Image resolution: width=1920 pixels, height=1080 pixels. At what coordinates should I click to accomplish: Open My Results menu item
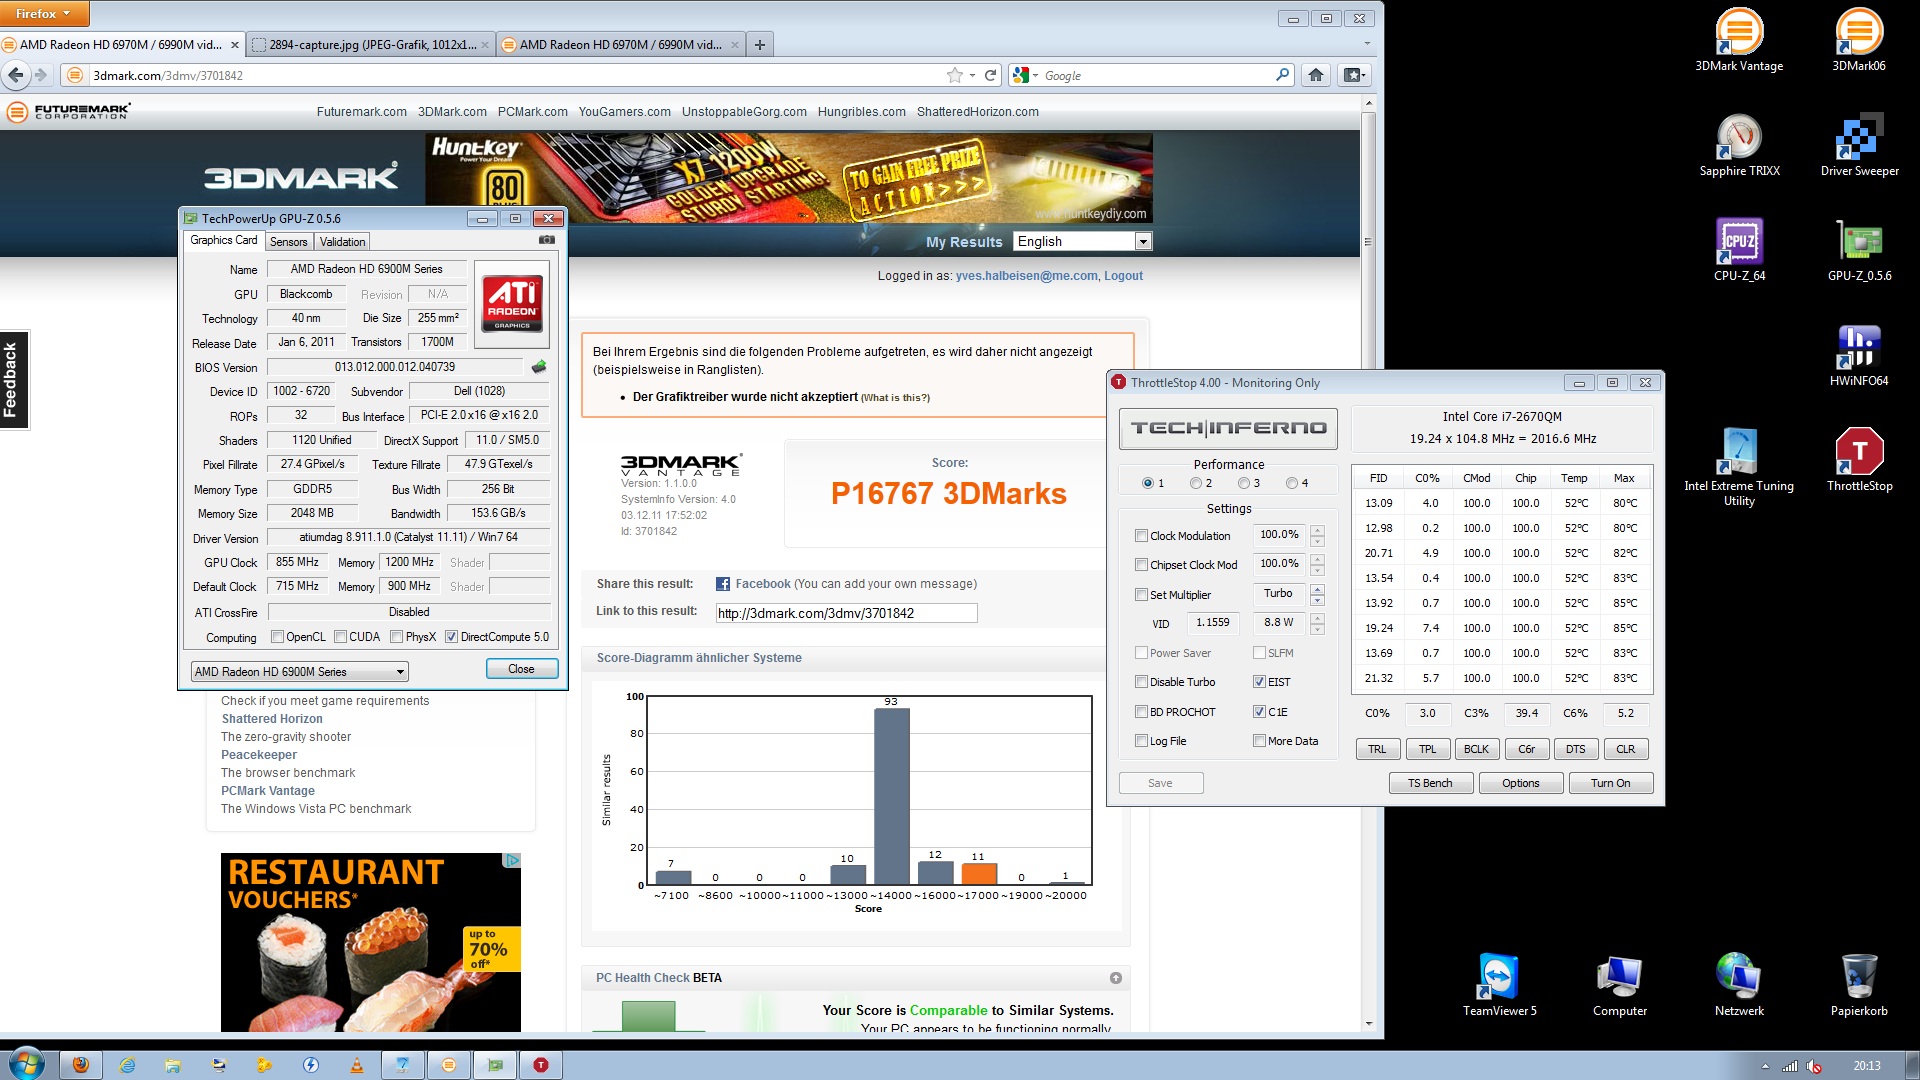(964, 242)
